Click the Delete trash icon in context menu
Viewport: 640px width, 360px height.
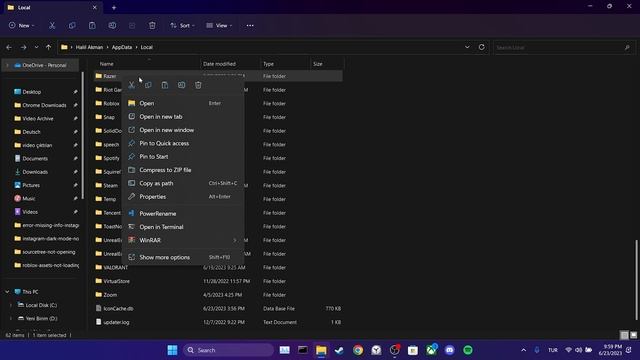tap(198, 85)
